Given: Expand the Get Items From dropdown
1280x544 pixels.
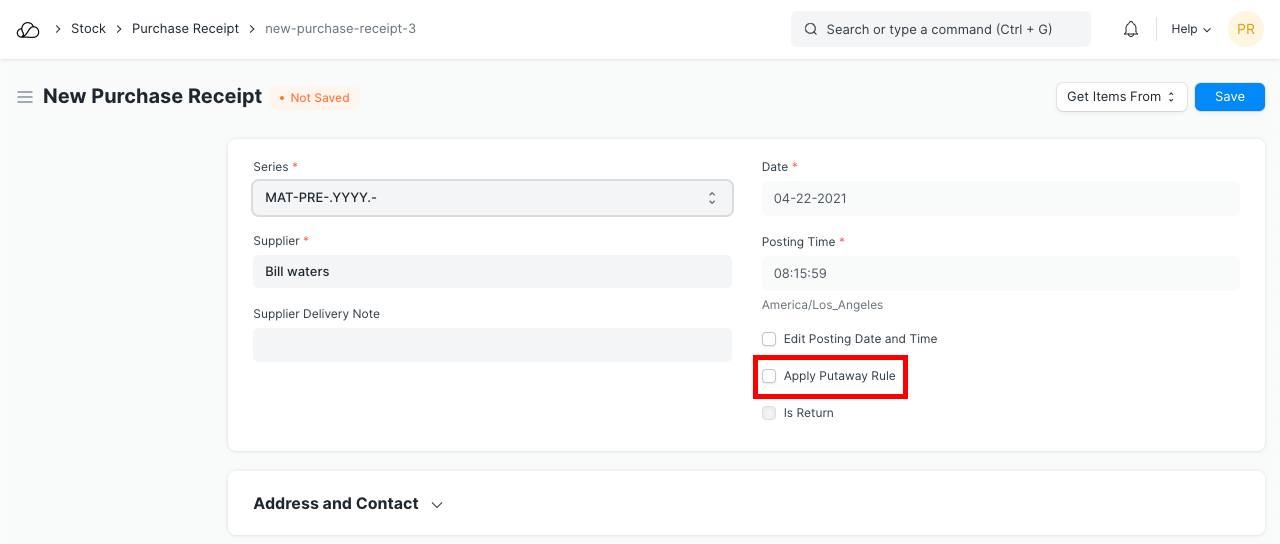Looking at the screenshot, I should coord(1121,97).
